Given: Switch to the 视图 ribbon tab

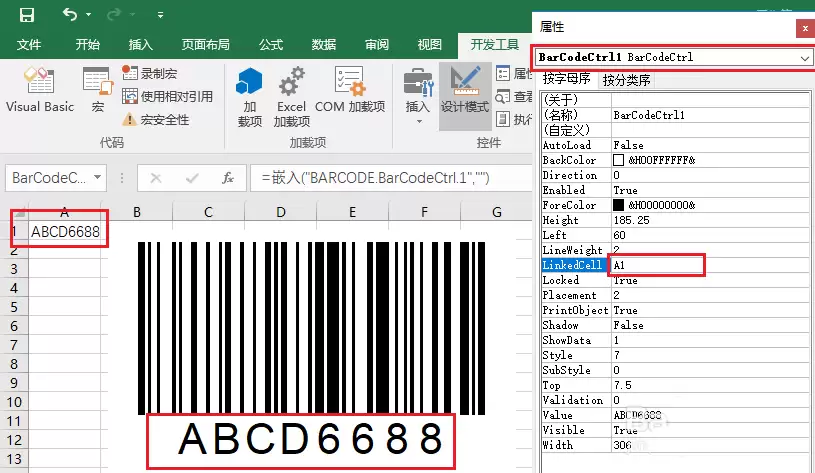Looking at the screenshot, I should 429,45.
